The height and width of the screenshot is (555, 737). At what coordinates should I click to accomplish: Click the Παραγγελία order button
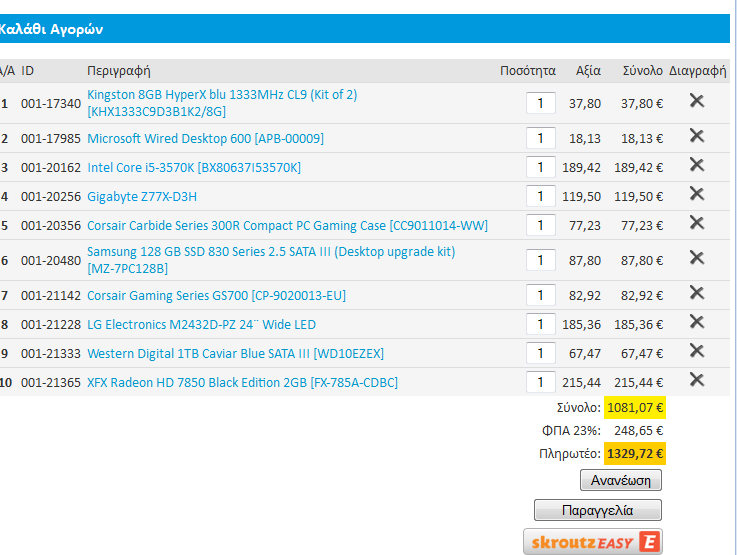click(597, 510)
